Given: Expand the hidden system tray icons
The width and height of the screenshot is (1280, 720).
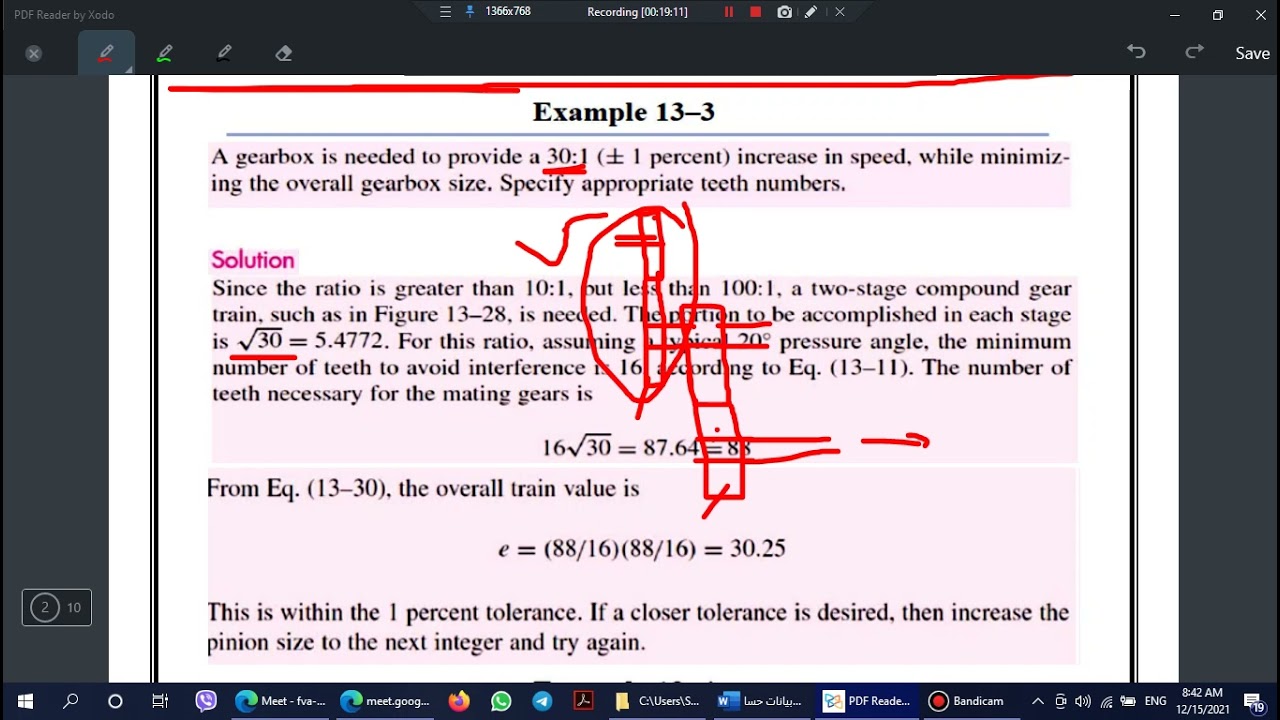Looking at the screenshot, I should tap(1038, 701).
